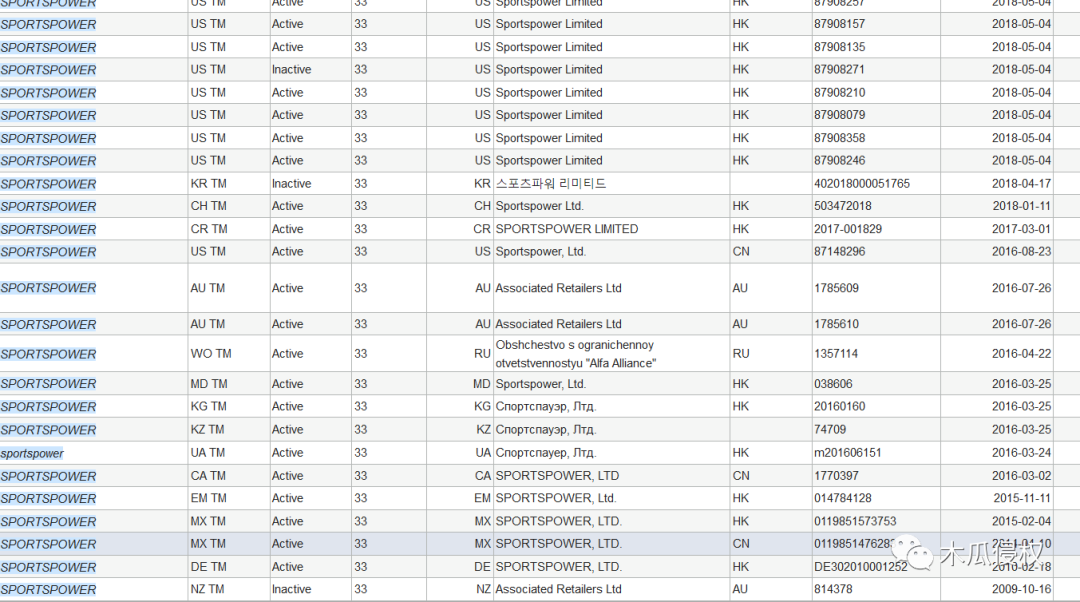The image size is (1080, 602).
Task: Select owner SPORTSPOWER, Ltd. in the EM row
Action: pyautogui.click(x=556, y=498)
